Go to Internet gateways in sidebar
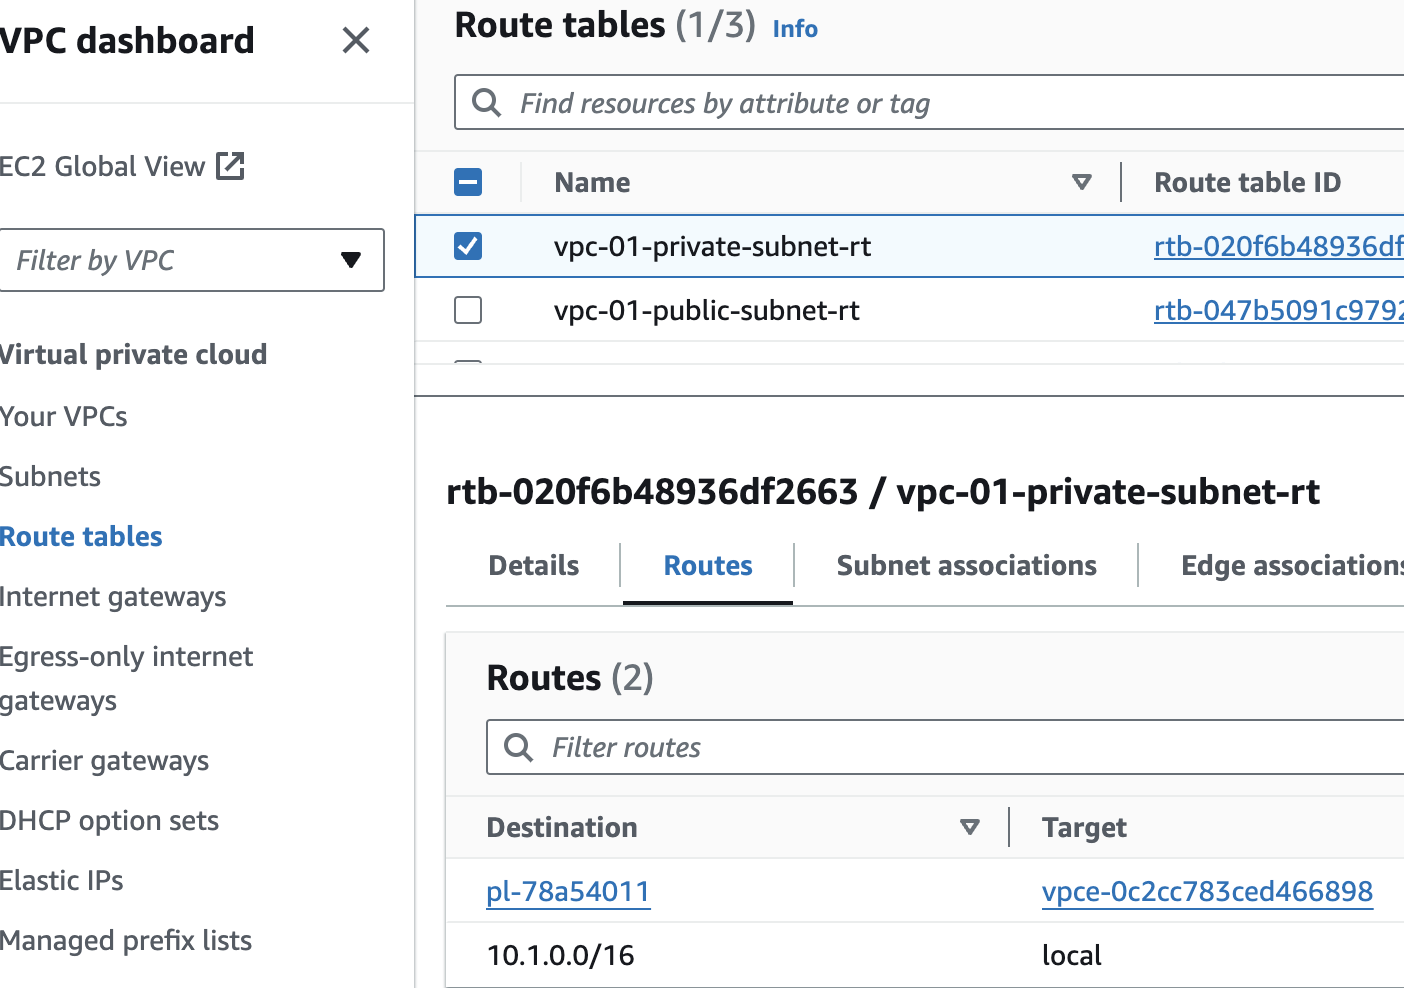This screenshot has height=988, width=1404. [113, 597]
